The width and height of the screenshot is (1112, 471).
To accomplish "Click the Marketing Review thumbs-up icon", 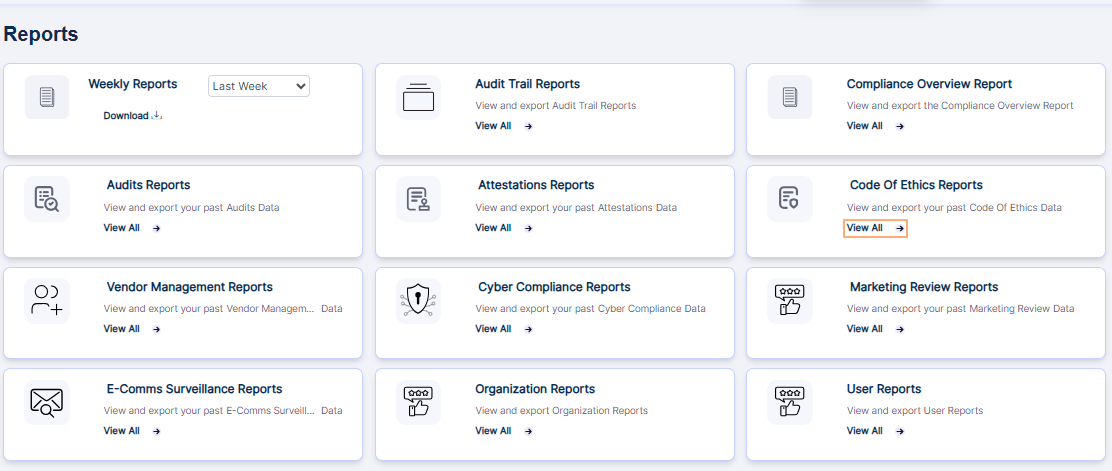I will [790, 301].
